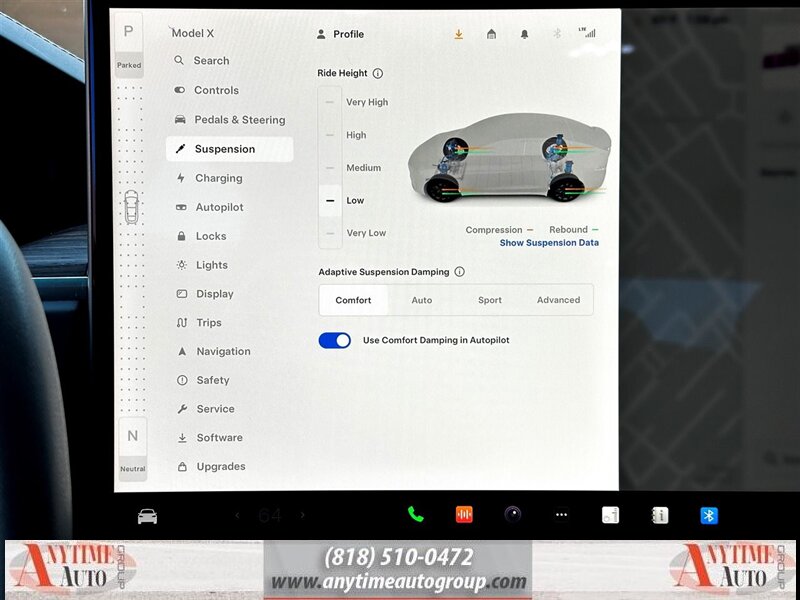
Task: Tap the 64 temperature setting
Action: [270, 516]
